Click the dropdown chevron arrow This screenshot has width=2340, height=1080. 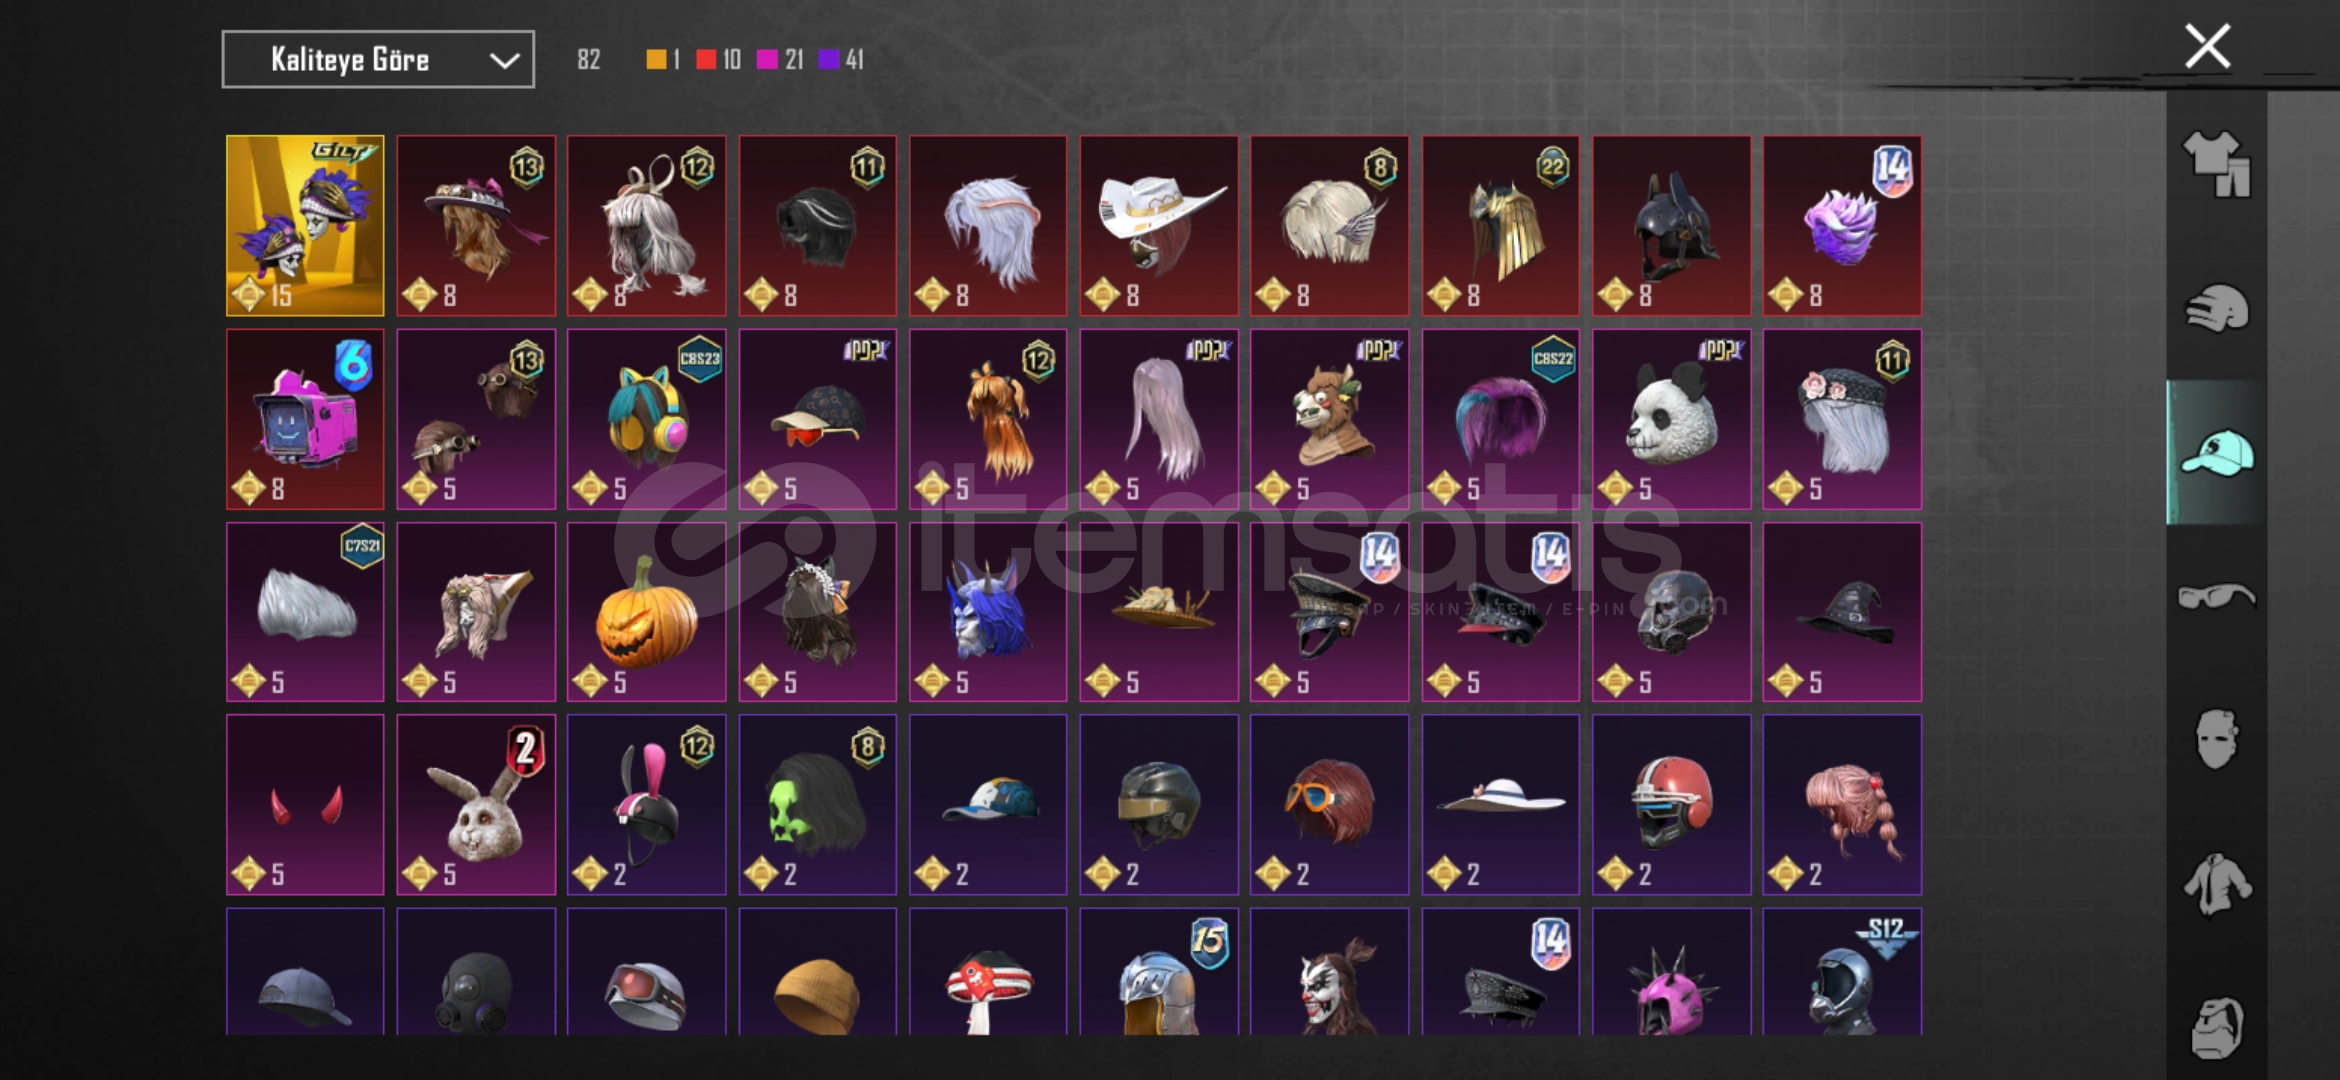point(504,61)
